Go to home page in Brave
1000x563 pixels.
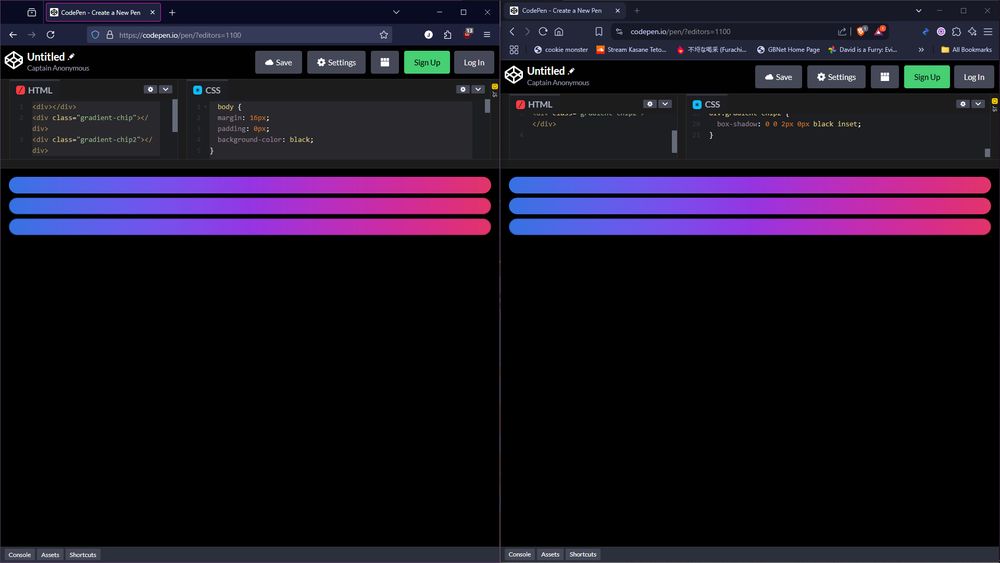[559, 31]
